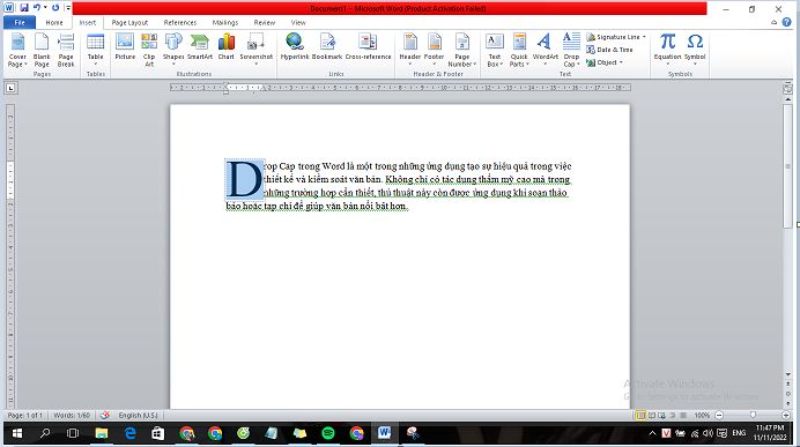
Task: Switch to the Page Layout tab
Action: [130, 22]
